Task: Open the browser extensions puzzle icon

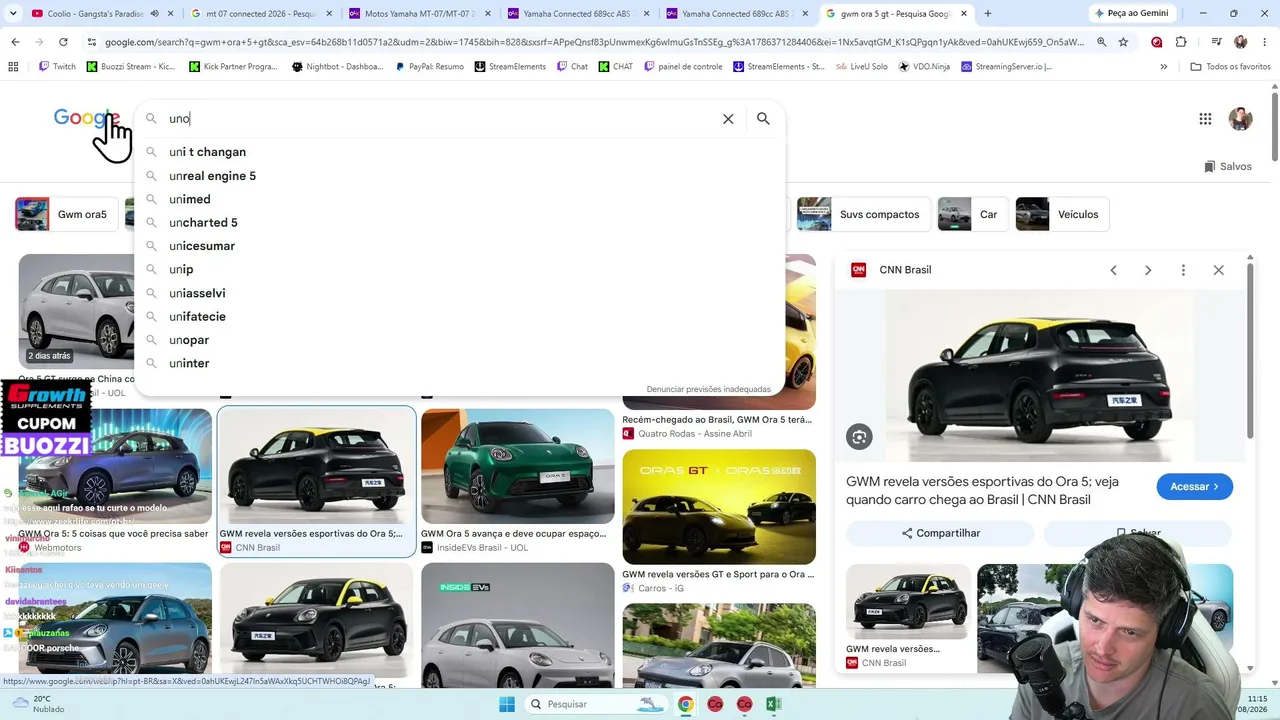Action: tap(1181, 42)
